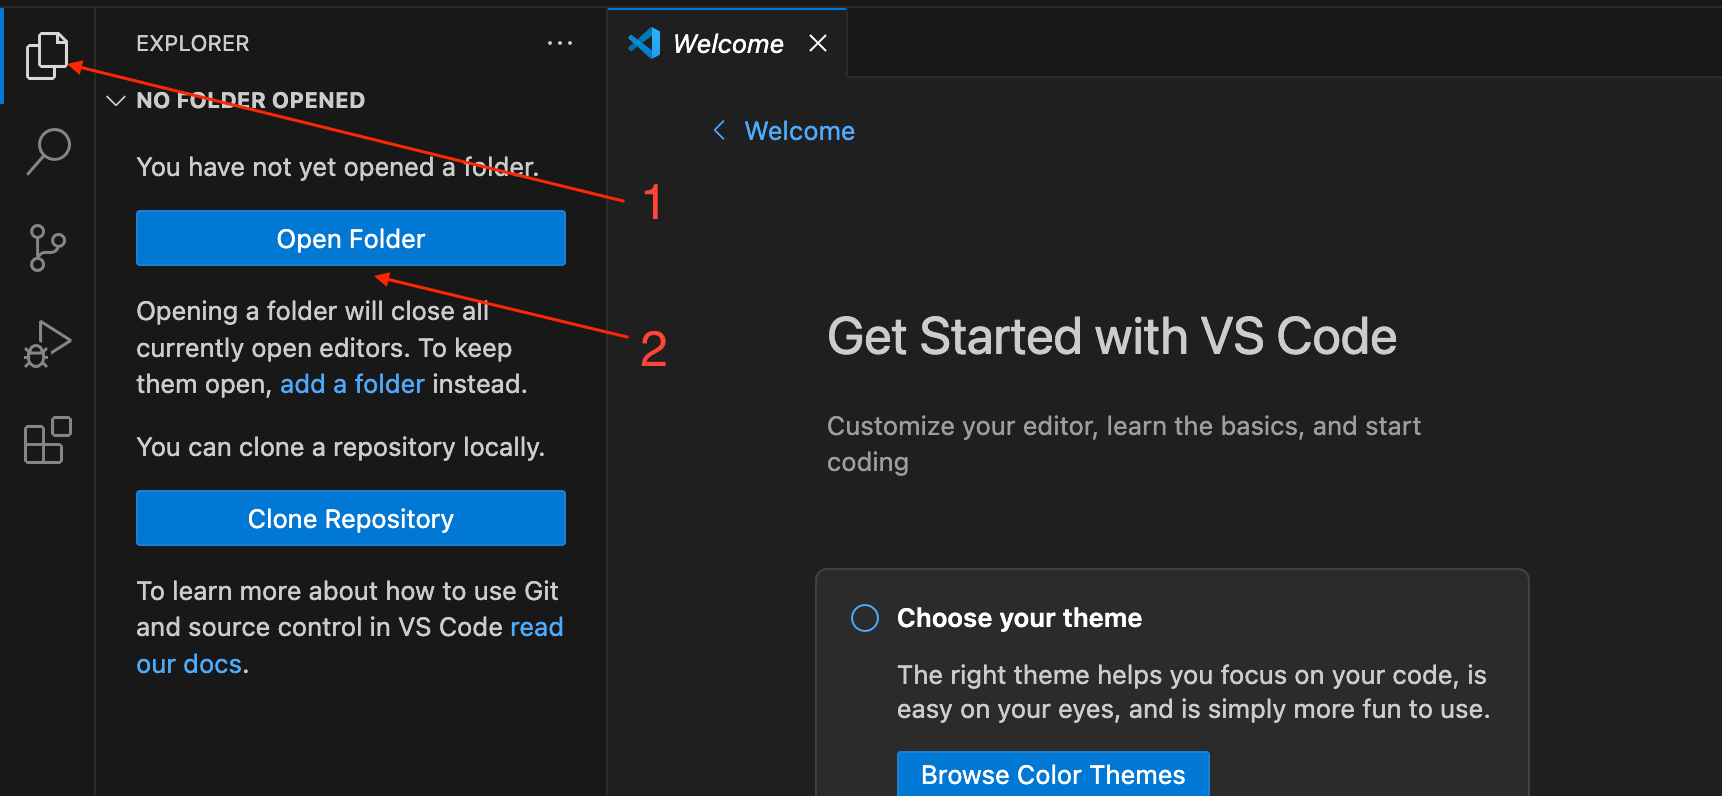Close the Welcome tab
The width and height of the screenshot is (1722, 796).
818,43
